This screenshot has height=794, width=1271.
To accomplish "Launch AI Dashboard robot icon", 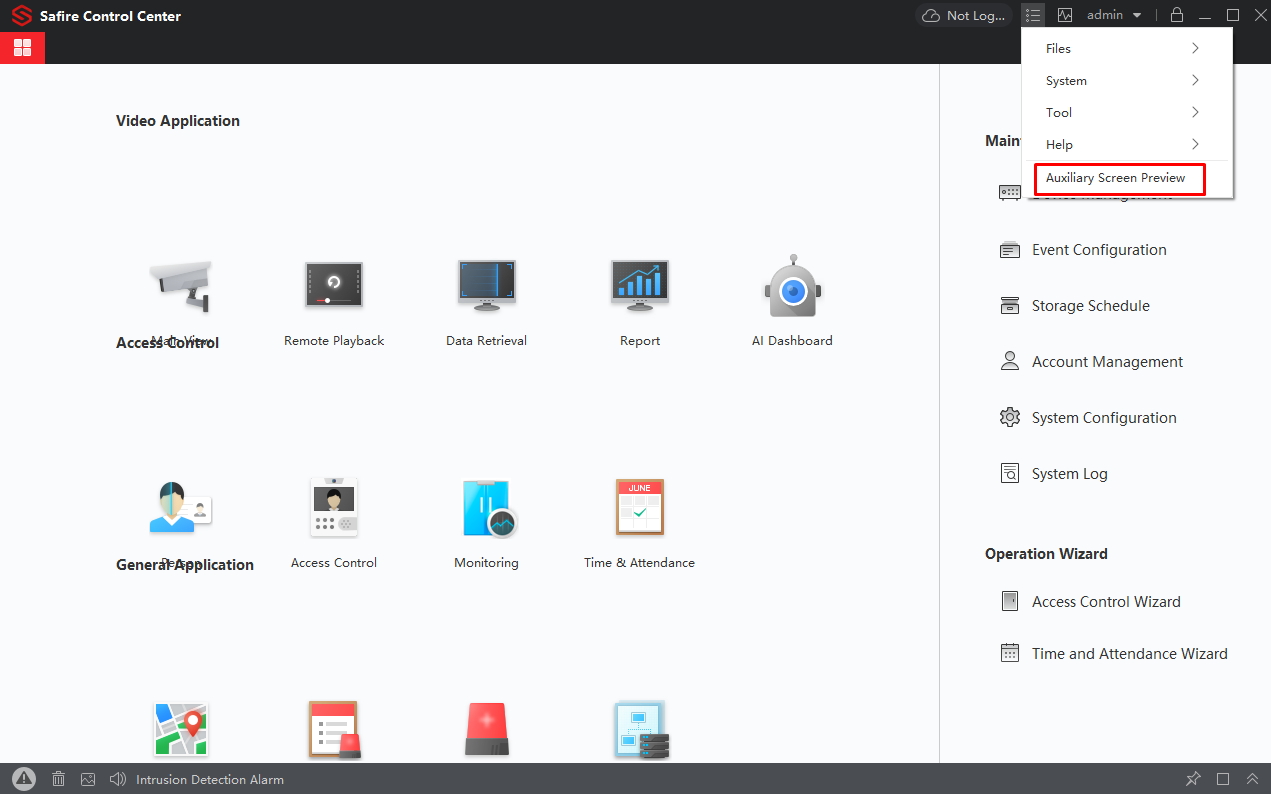I will click(792, 284).
